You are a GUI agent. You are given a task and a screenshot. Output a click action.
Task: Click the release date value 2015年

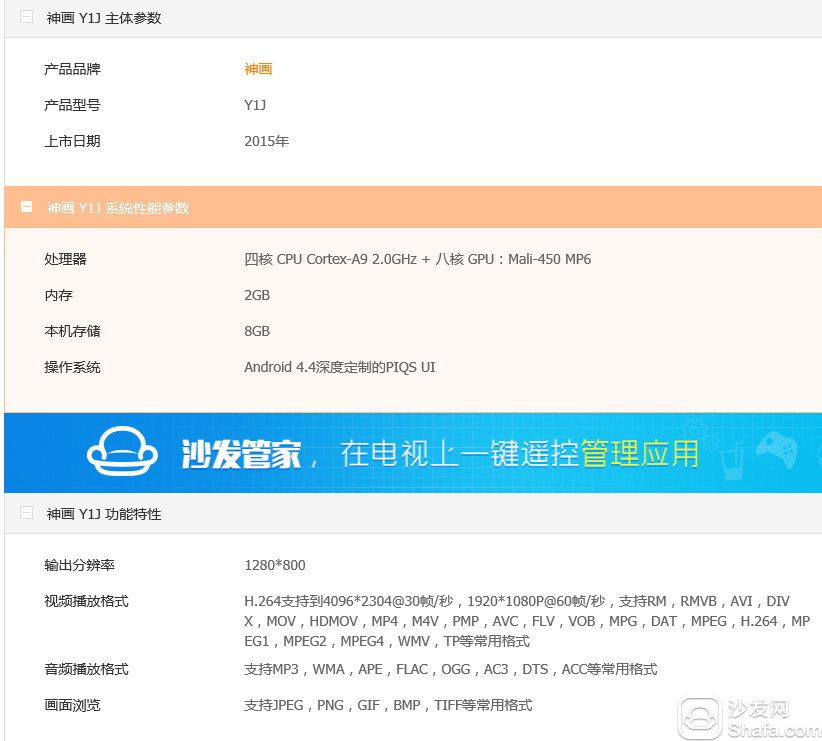267,142
